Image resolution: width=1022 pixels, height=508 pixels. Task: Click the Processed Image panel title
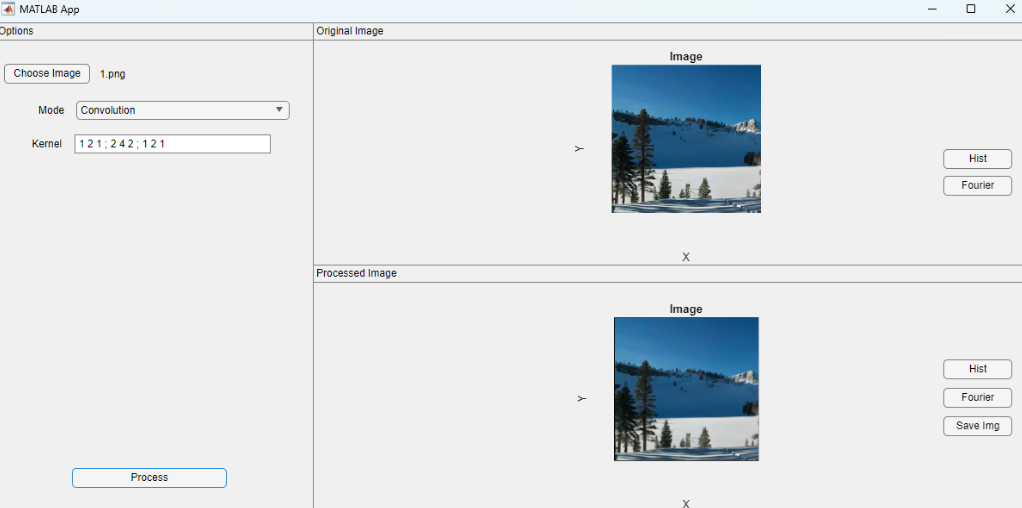(x=356, y=273)
